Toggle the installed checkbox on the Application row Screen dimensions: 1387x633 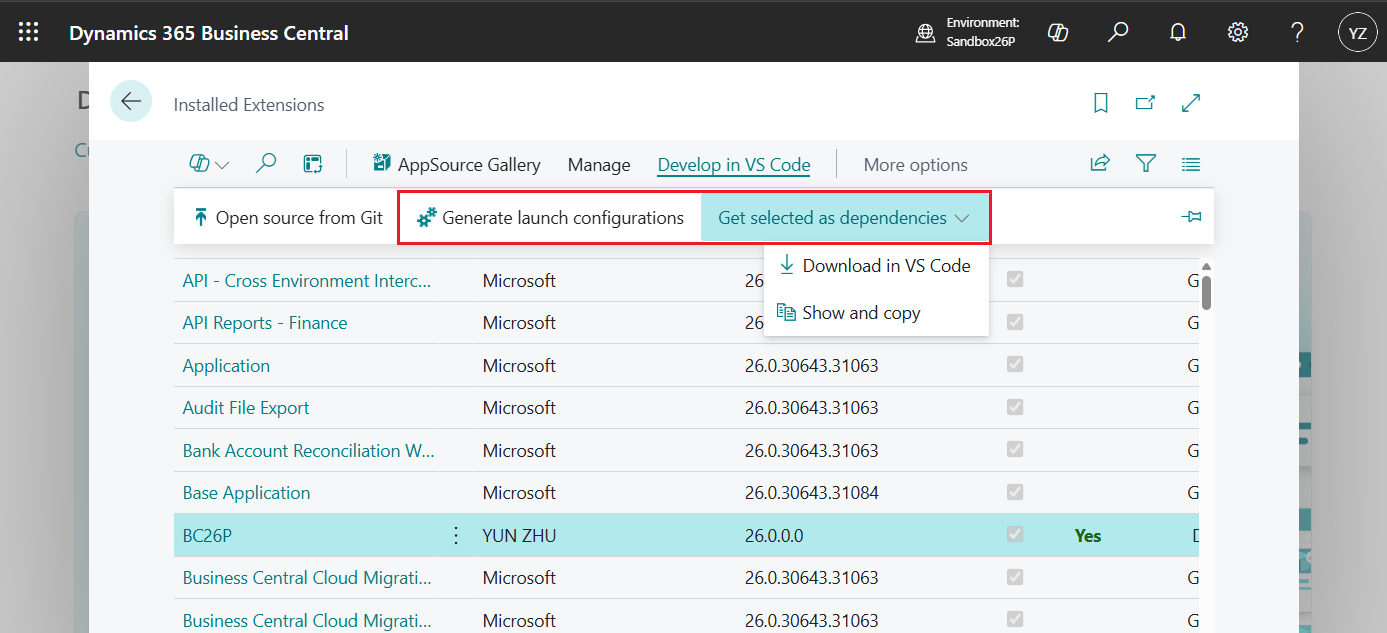click(1015, 364)
